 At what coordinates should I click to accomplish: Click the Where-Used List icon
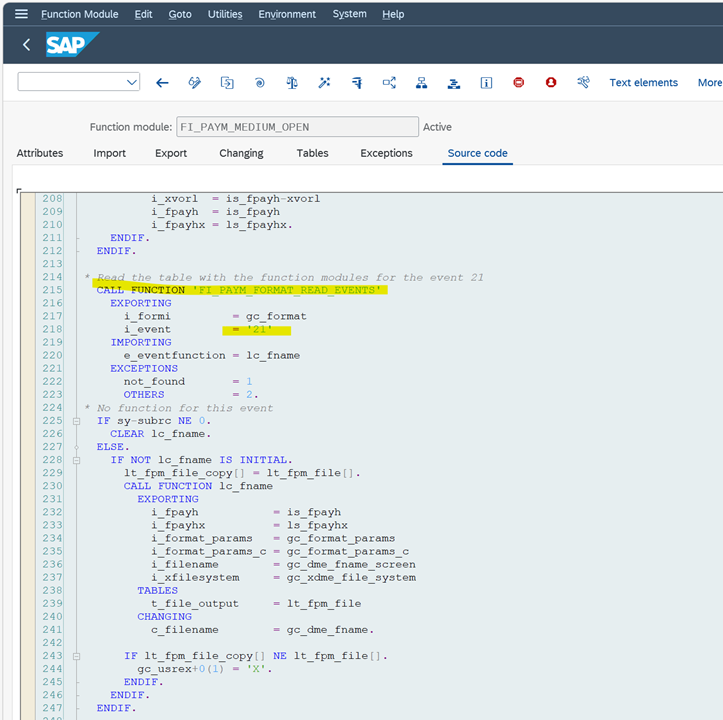389,83
